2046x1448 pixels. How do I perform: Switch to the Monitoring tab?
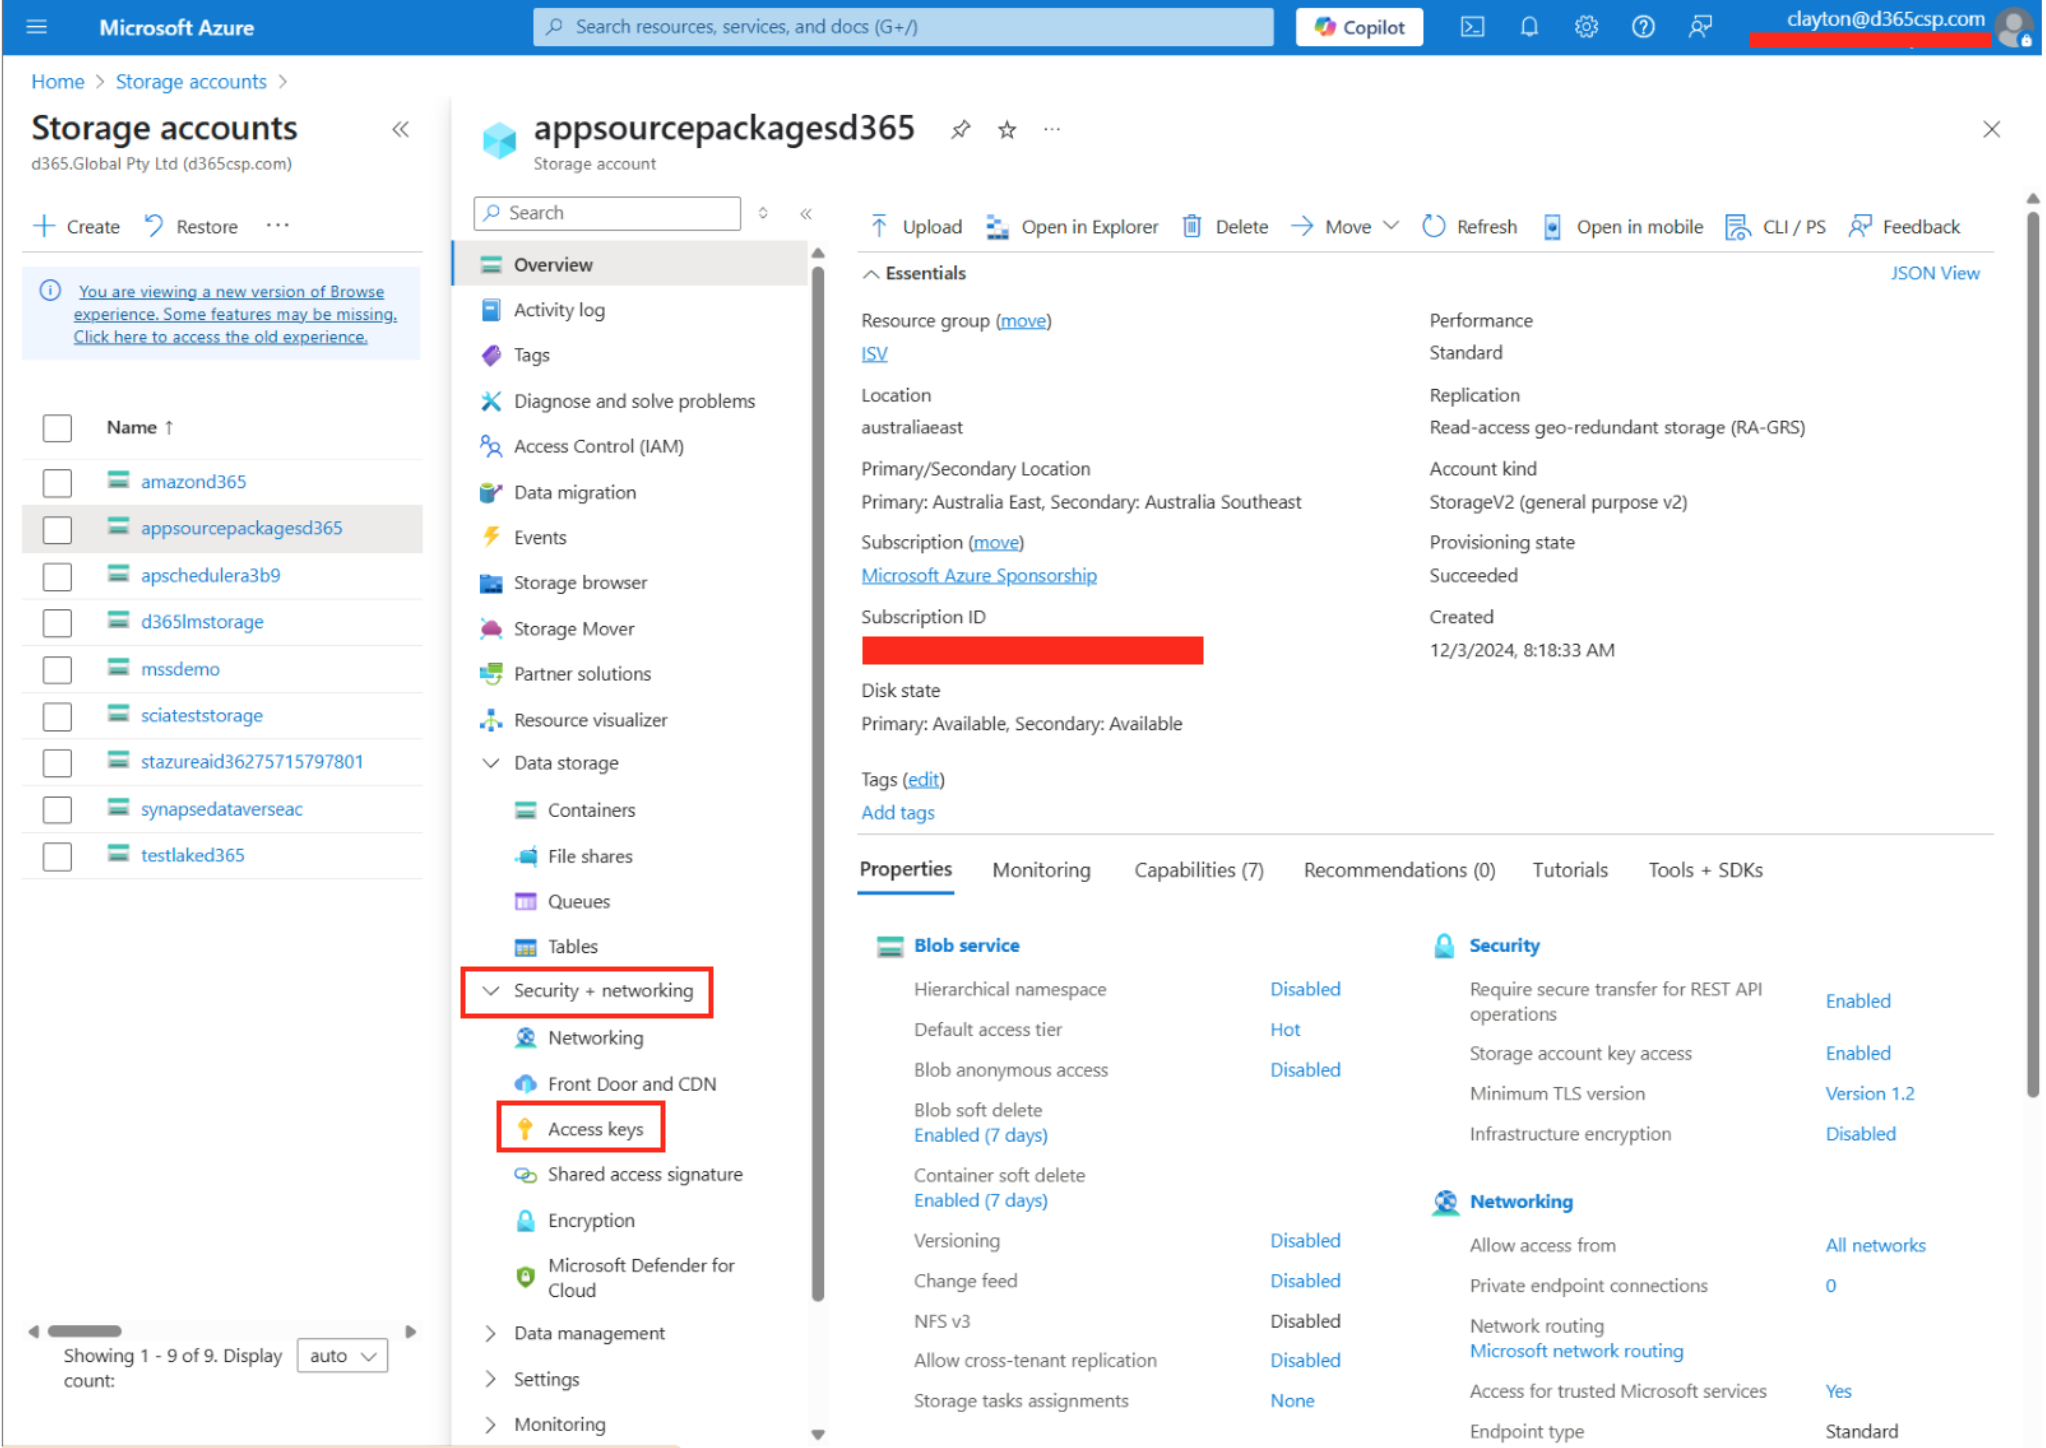coord(1041,870)
